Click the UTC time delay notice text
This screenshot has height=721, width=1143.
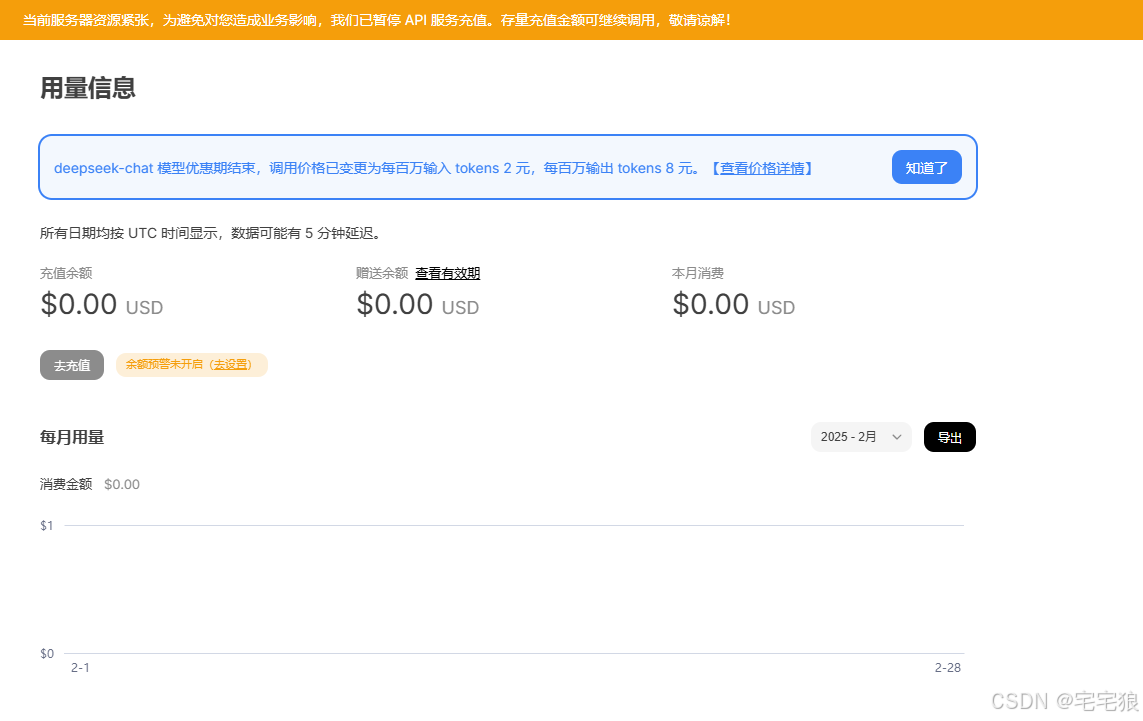(213, 233)
